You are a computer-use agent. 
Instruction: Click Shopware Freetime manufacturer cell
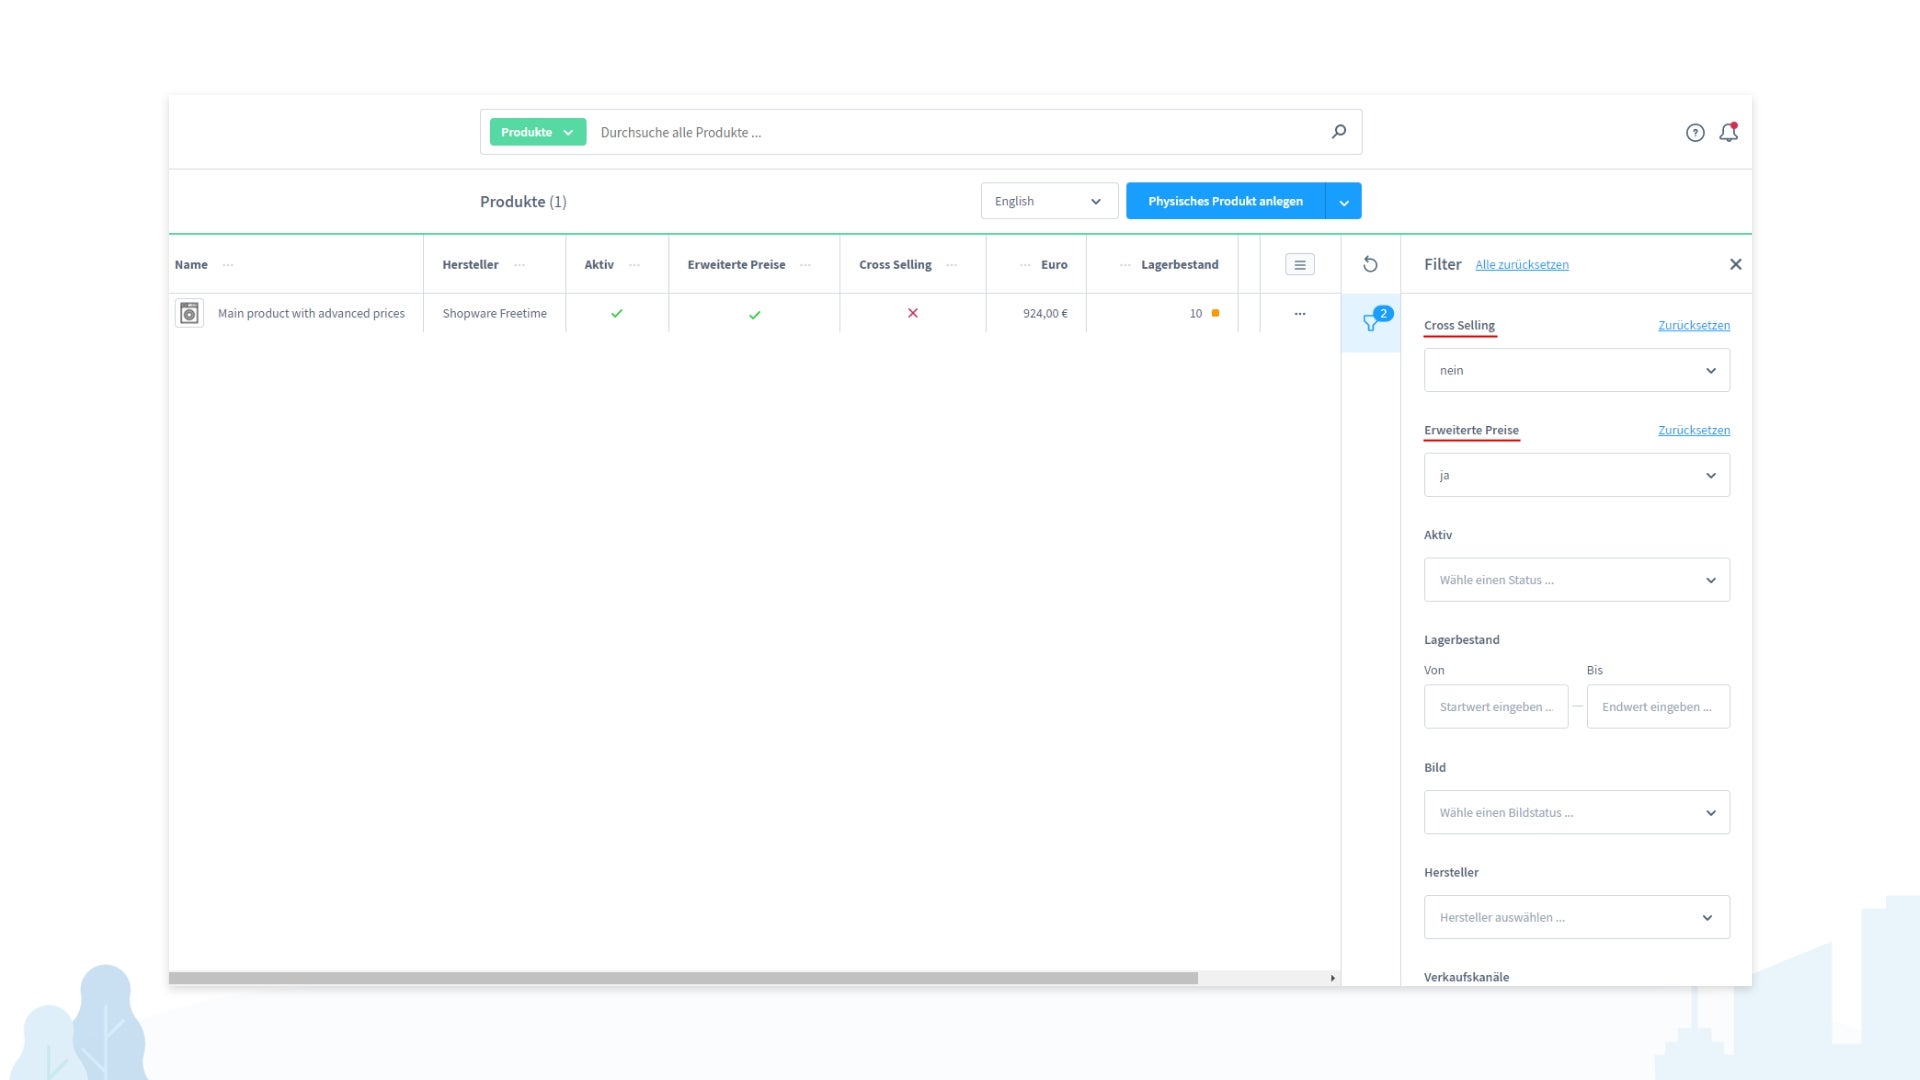494,313
